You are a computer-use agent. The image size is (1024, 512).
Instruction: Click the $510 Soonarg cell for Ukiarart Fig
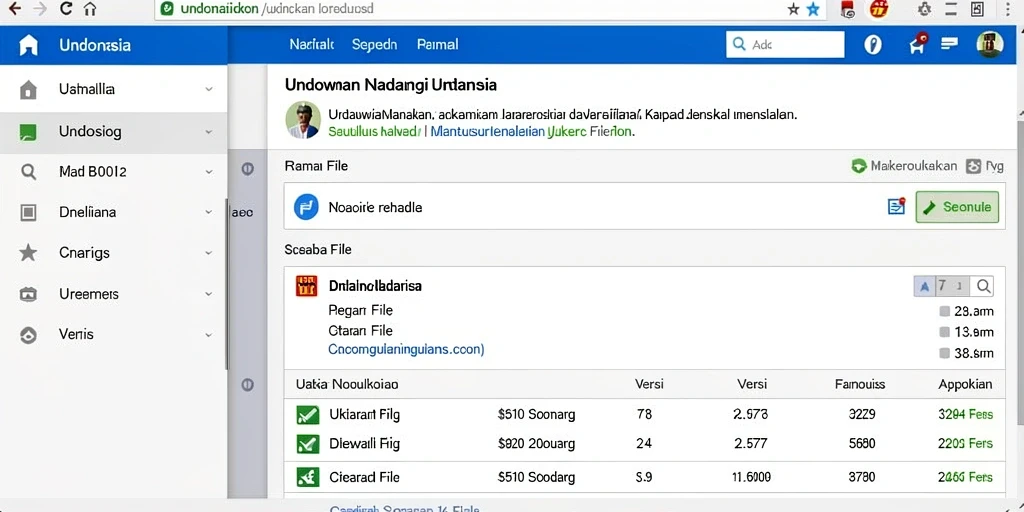pyautogui.click(x=536, y=414)
